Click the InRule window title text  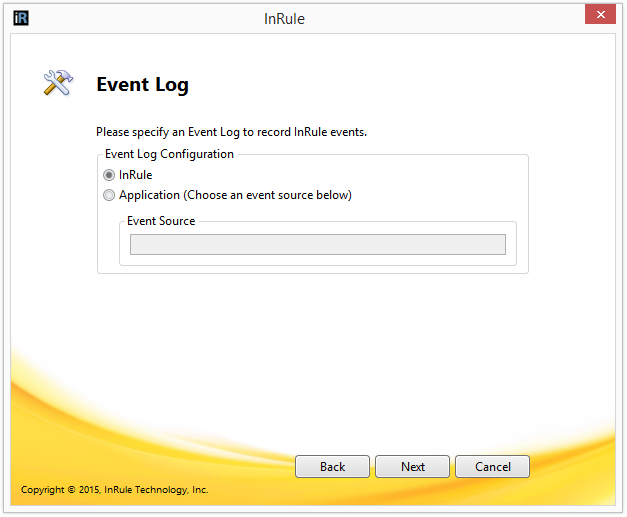click(284, 19)
